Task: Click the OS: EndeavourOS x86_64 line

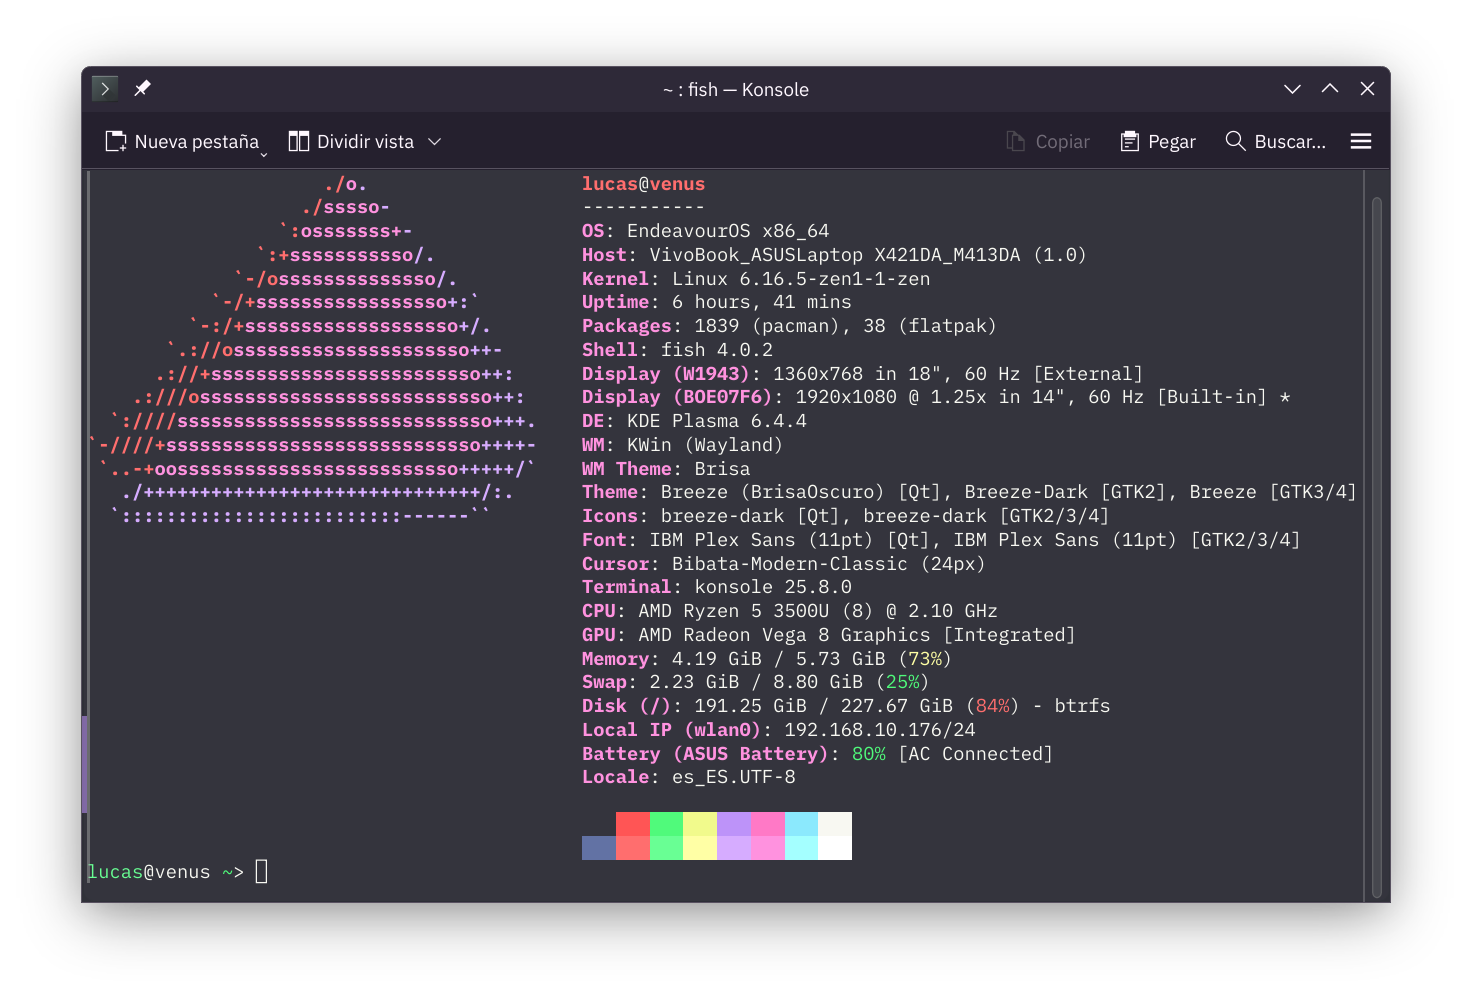Action: click(x=705, y=231)
